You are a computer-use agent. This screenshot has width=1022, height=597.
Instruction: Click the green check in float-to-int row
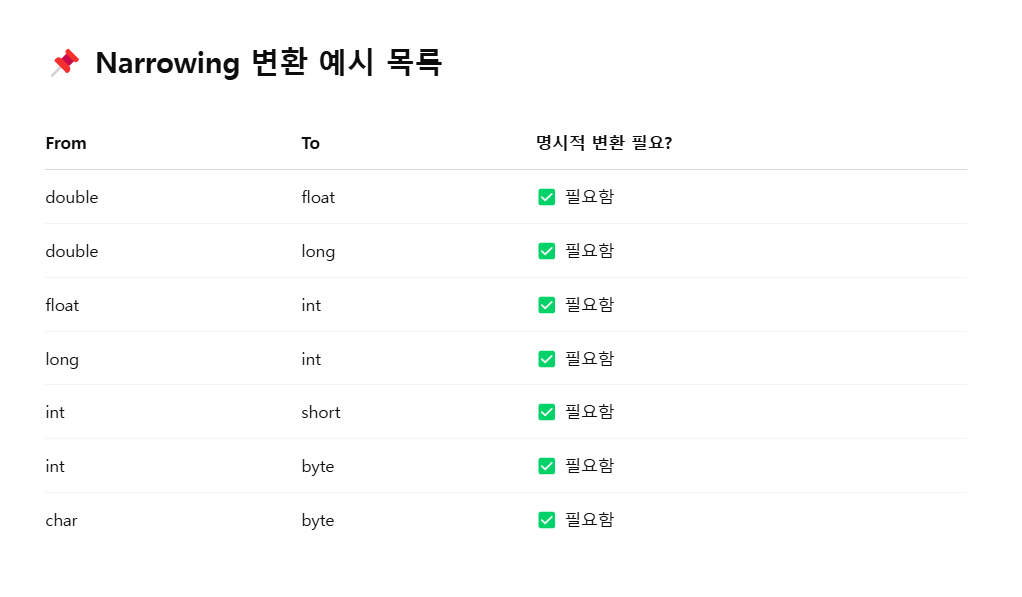pos(547,305)
